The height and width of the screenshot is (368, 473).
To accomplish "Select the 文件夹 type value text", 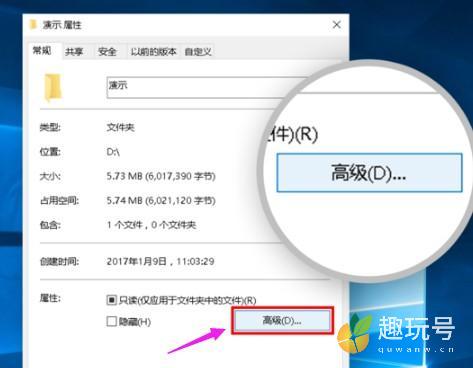I will [x=121, y=127].
